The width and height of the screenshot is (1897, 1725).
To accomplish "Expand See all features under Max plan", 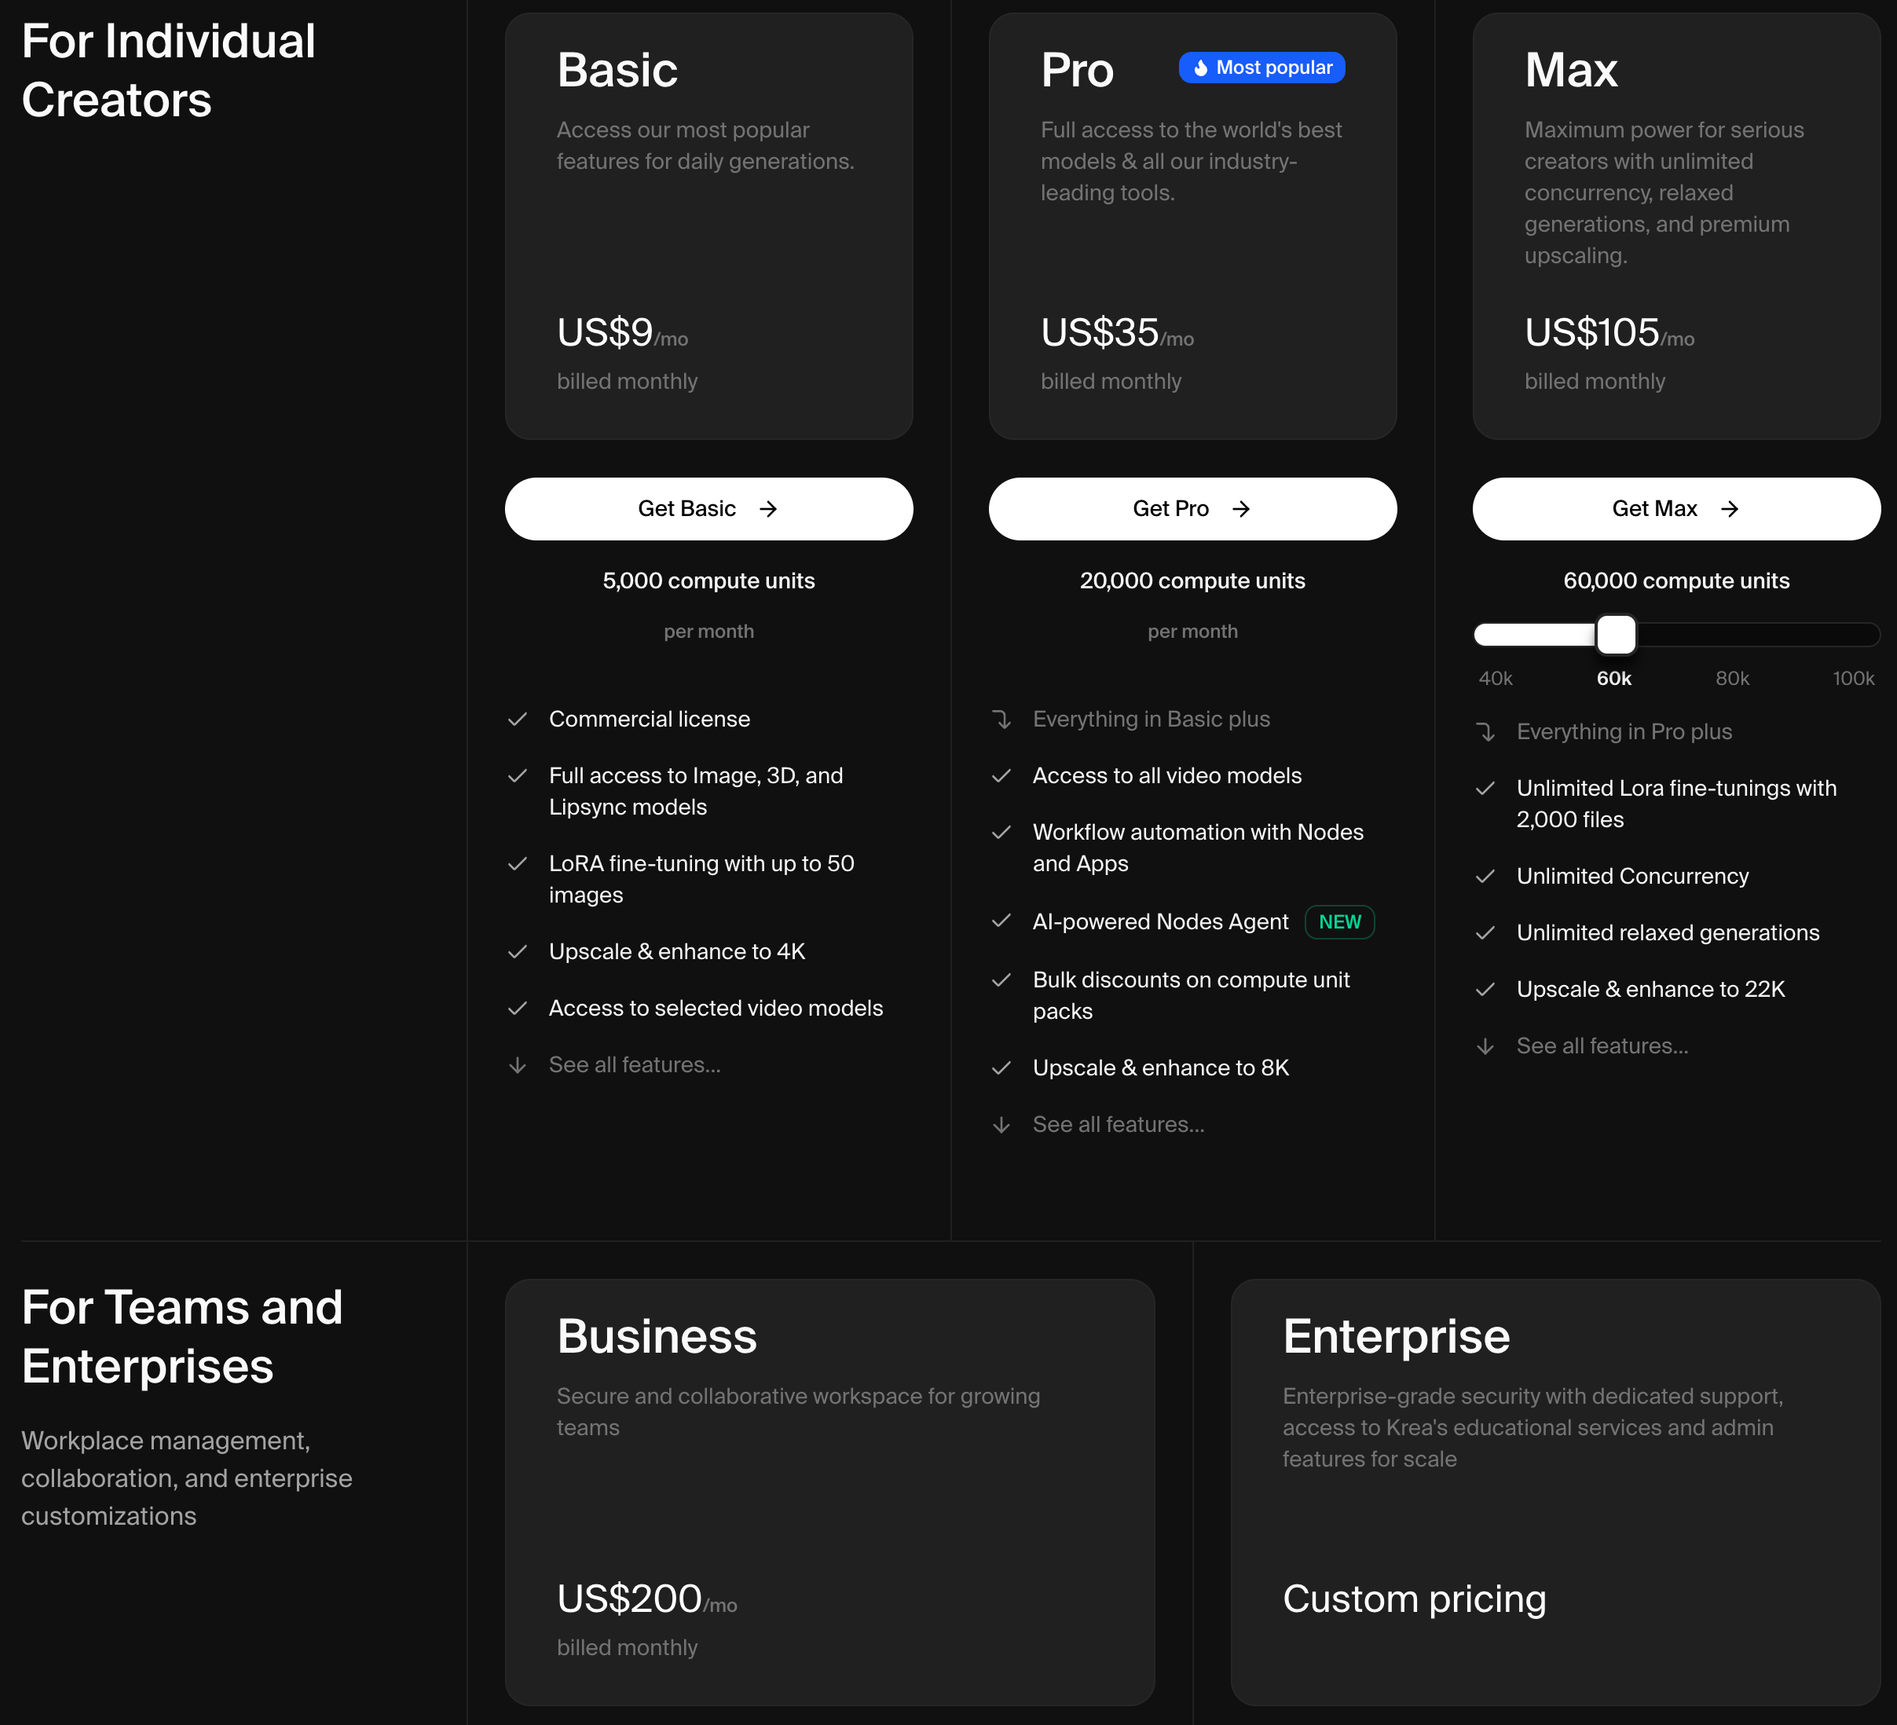I will 1601,1046.
